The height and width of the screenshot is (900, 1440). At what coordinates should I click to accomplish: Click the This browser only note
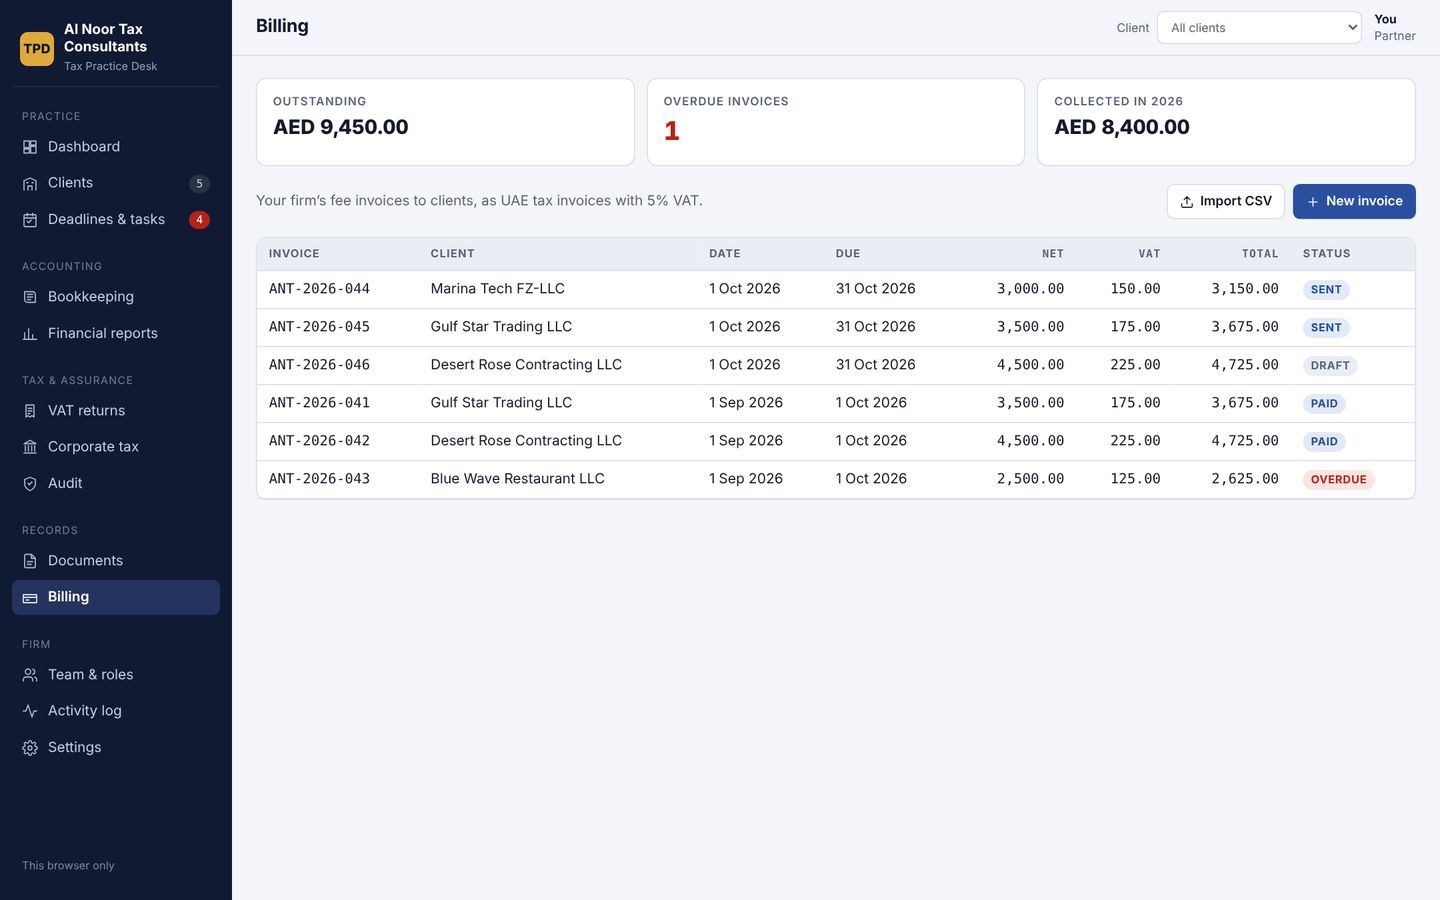click(x=68, y=866)
